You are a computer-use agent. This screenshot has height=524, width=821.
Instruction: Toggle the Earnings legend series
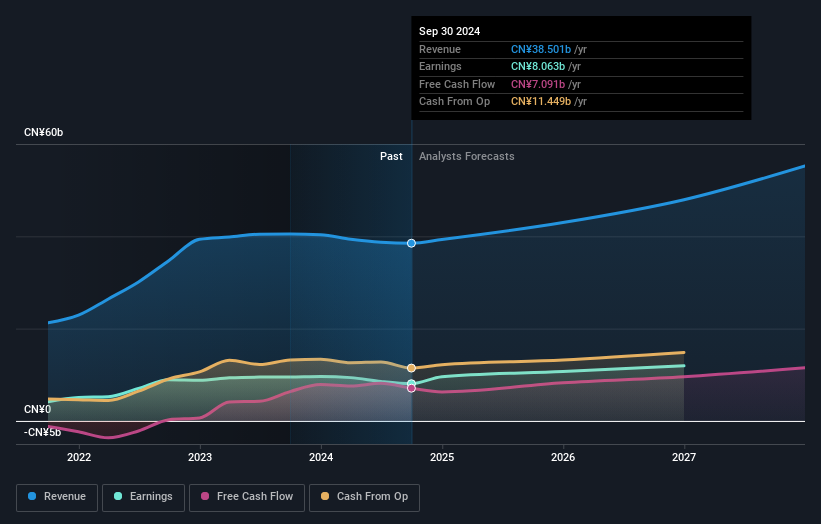[143, 497]
